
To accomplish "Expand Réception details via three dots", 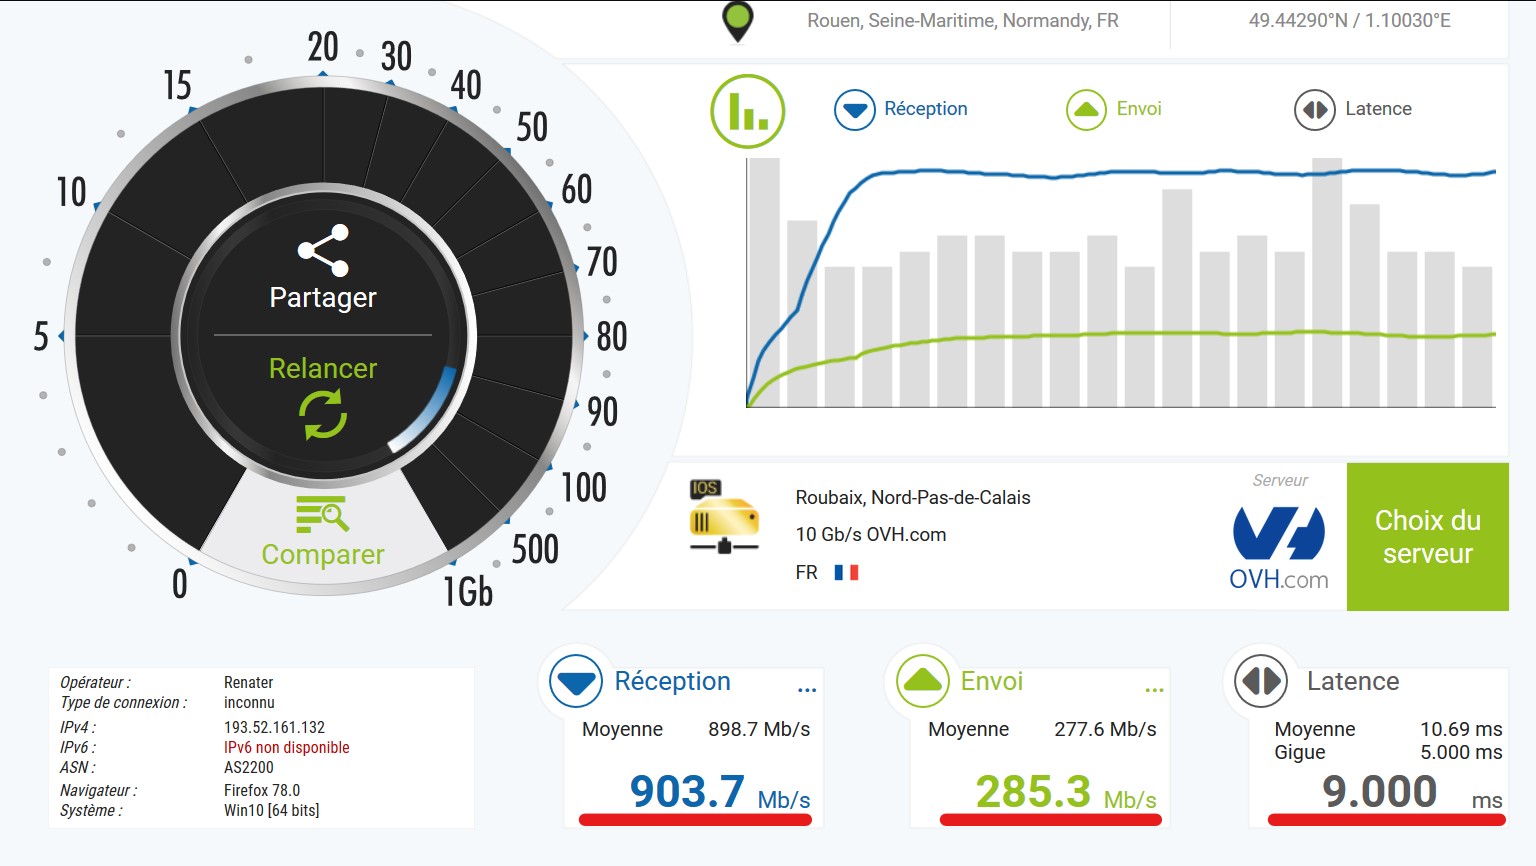I will tap(807, 690).
